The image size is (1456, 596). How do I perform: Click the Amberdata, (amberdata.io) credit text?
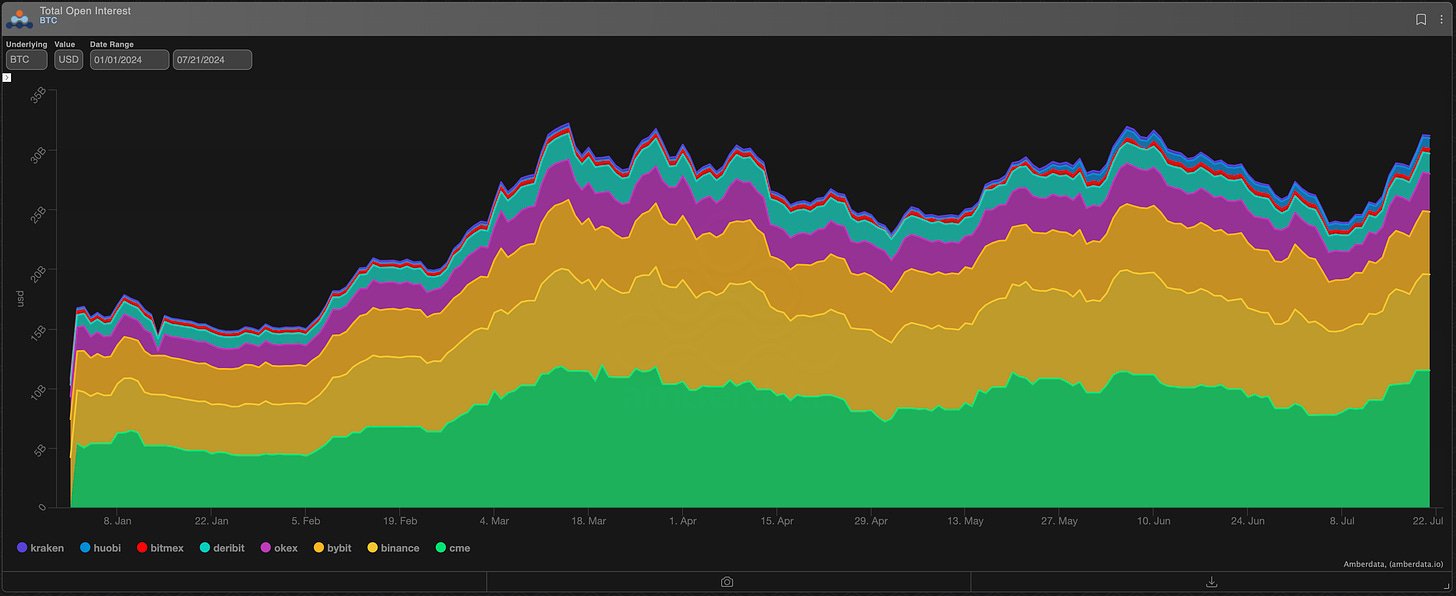pyautogui.click(x=1396, y=564)
